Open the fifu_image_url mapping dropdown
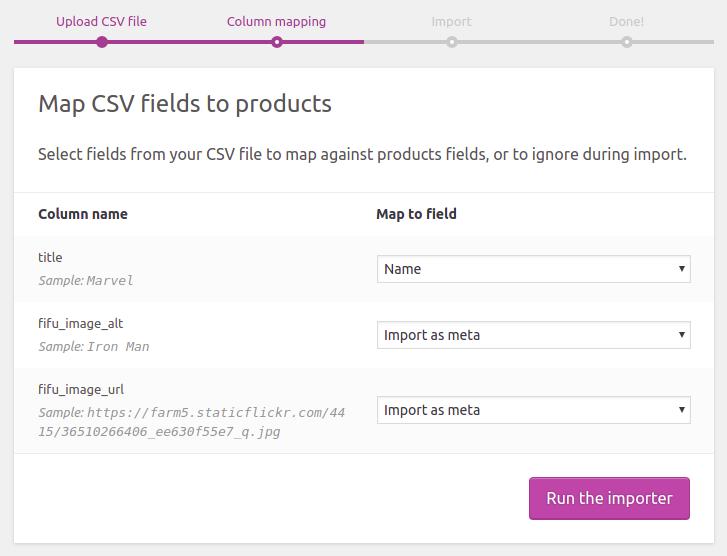This screenshot has width=727, height=556. coord(533,410)
